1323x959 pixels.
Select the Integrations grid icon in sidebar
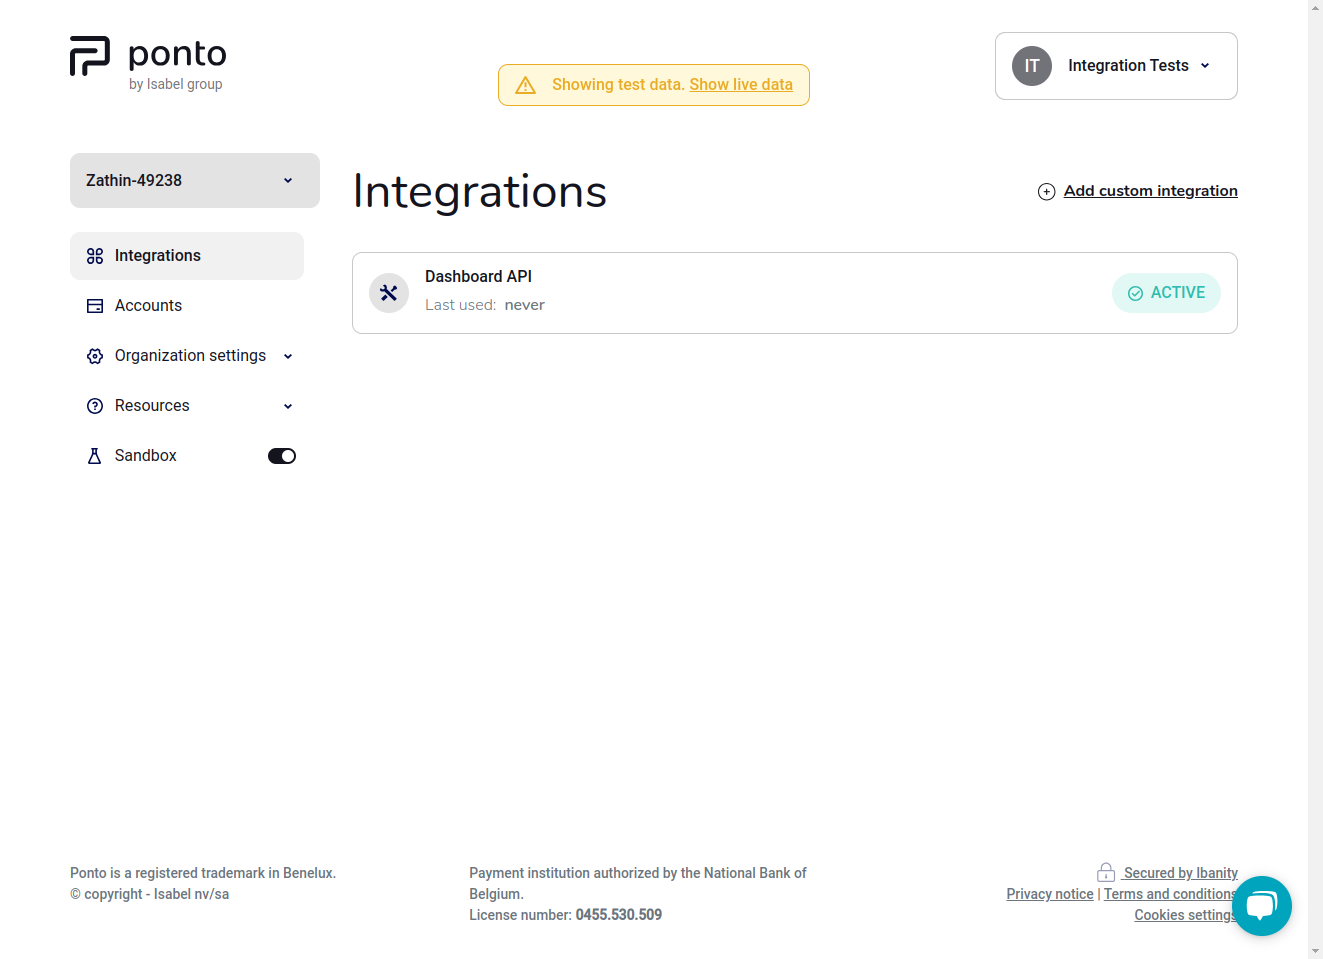click(94, 255)
